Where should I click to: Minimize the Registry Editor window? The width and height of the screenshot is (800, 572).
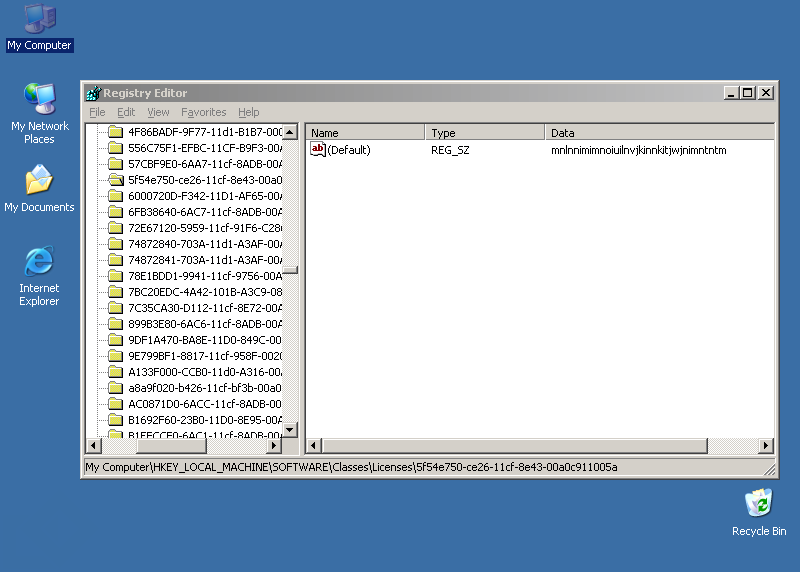click(x=731, y=93)
